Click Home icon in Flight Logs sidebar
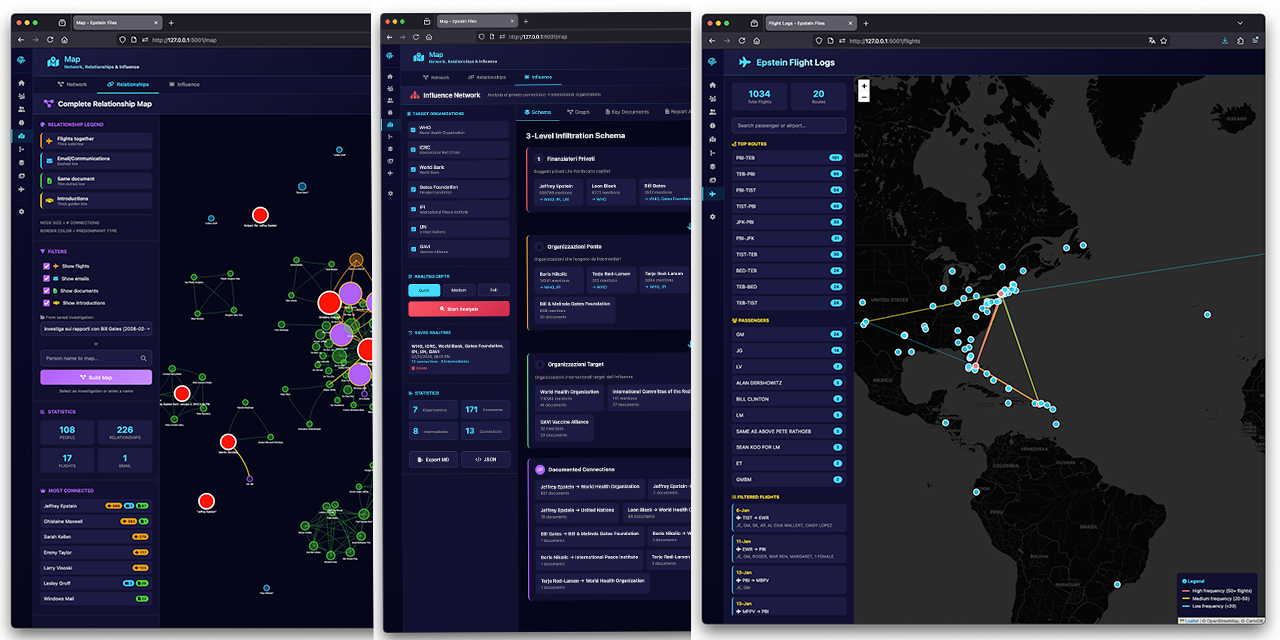Screen dimensions: 1280x640 point(712,85)
